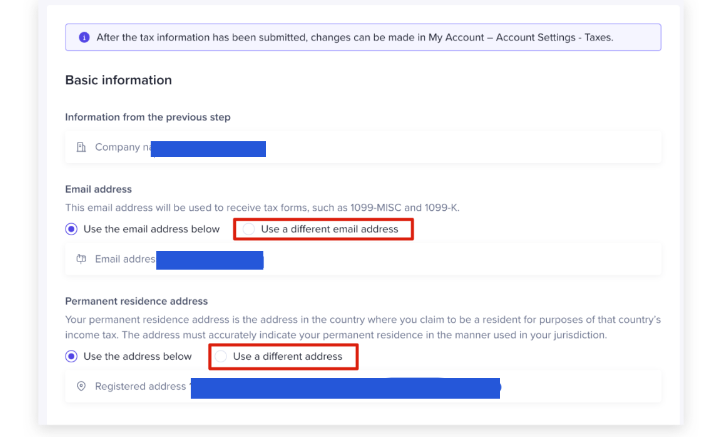The image size is (711, 437).
Task: Select "Use the email address below" radio
Action: click(71, 229)
